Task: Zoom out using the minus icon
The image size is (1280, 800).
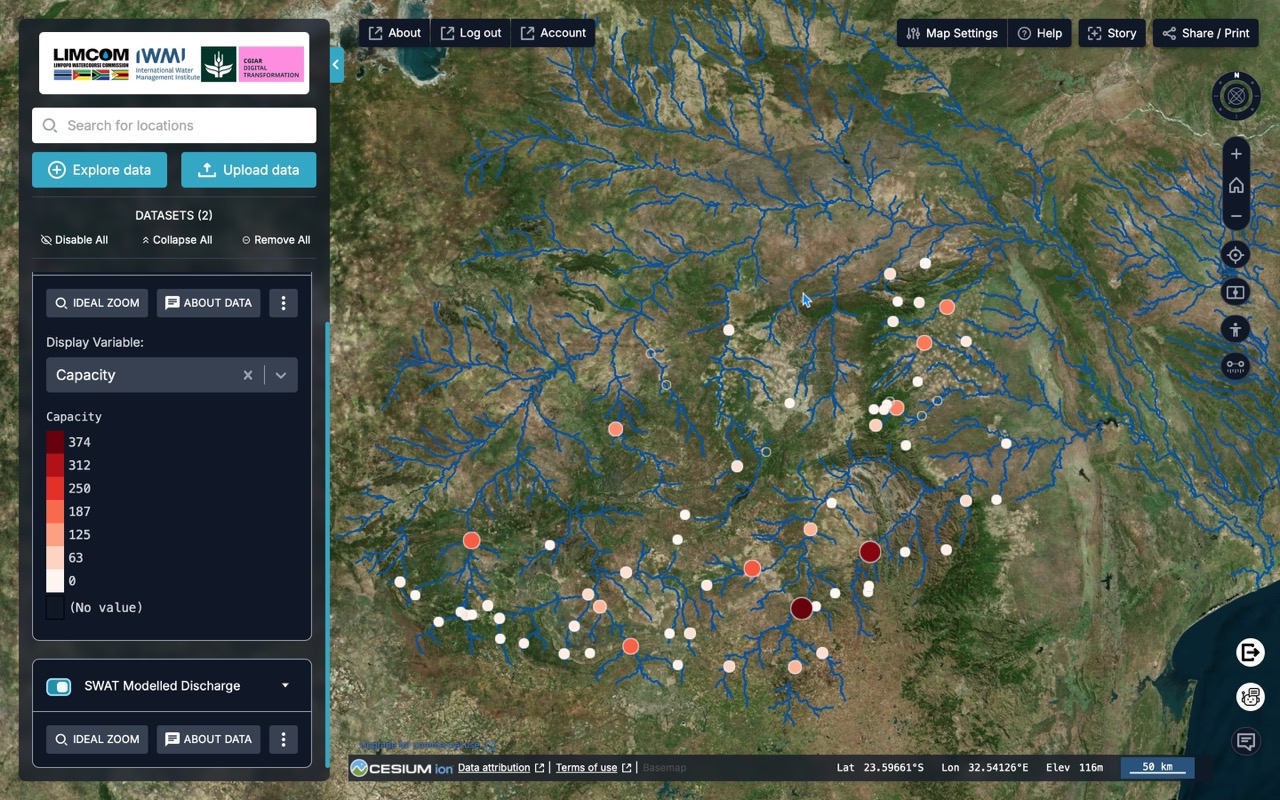Action: 1236,216
